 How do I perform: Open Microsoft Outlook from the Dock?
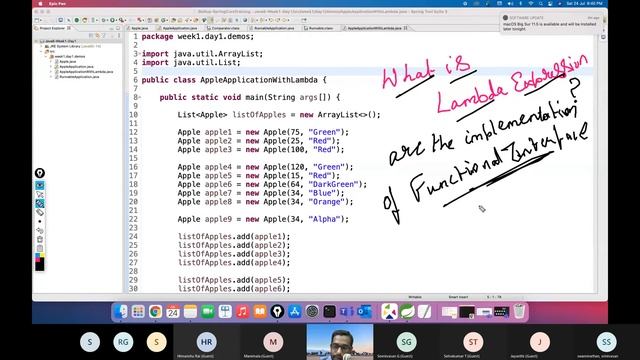364,312
